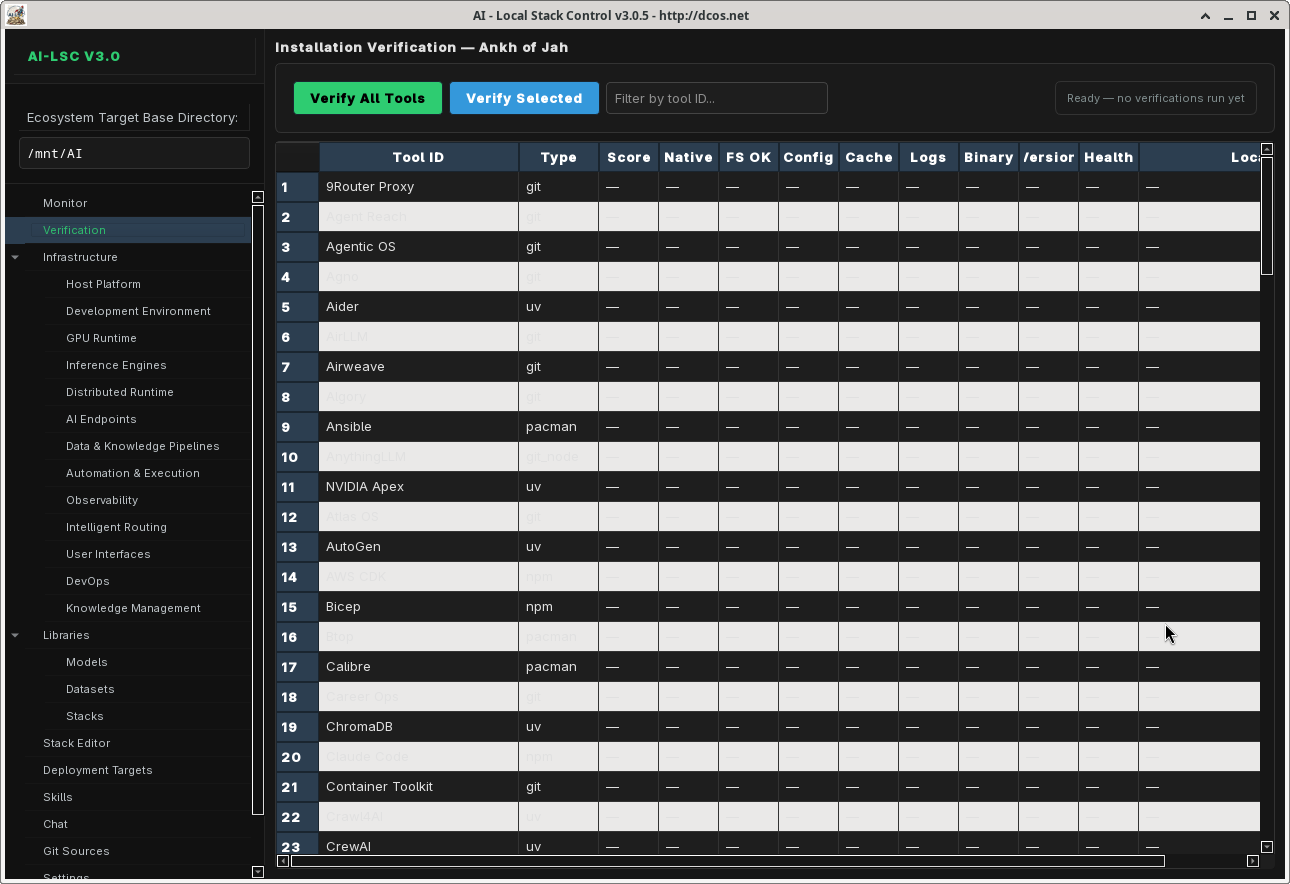Screen dimensions: 1290x884
Task: Collapse the Libraries tree section
Action: click(x=15, y=635)
